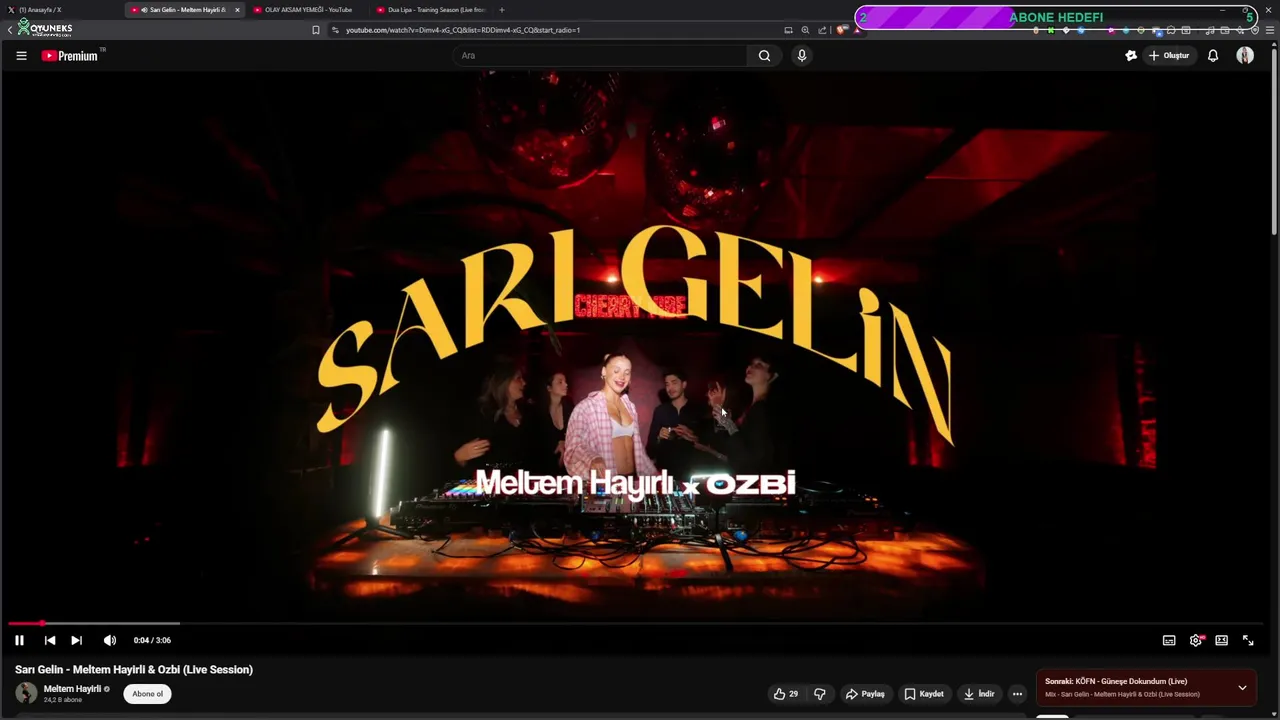Screen dimensions: 1280x720
Task: Open the browser main menu
Action: (1270, 30)
